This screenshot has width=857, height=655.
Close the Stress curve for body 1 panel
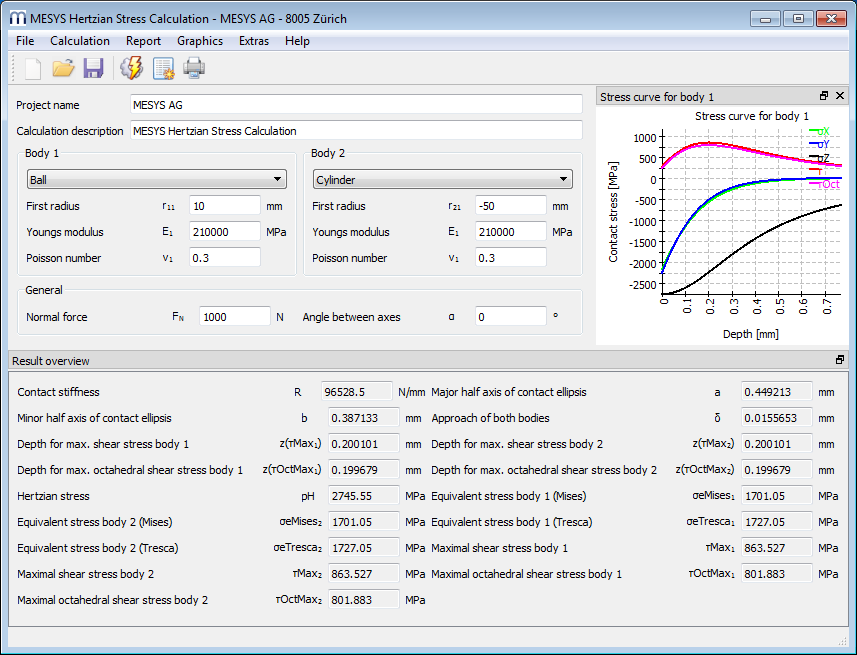pyautogui.click(x=840, y=96)
